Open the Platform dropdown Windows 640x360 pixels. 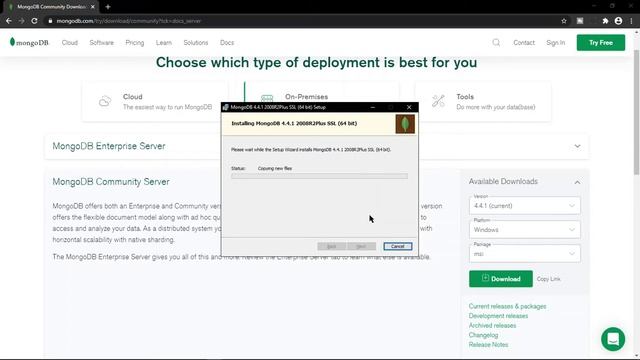(x=524, y=229)
